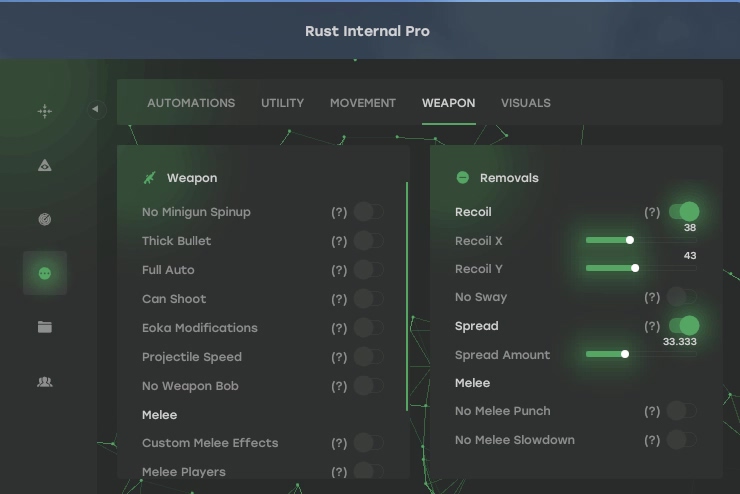This screenshot has height=494, width=740.
Task: Switch off the Spread toggle
Action: [x=684, y=326]
